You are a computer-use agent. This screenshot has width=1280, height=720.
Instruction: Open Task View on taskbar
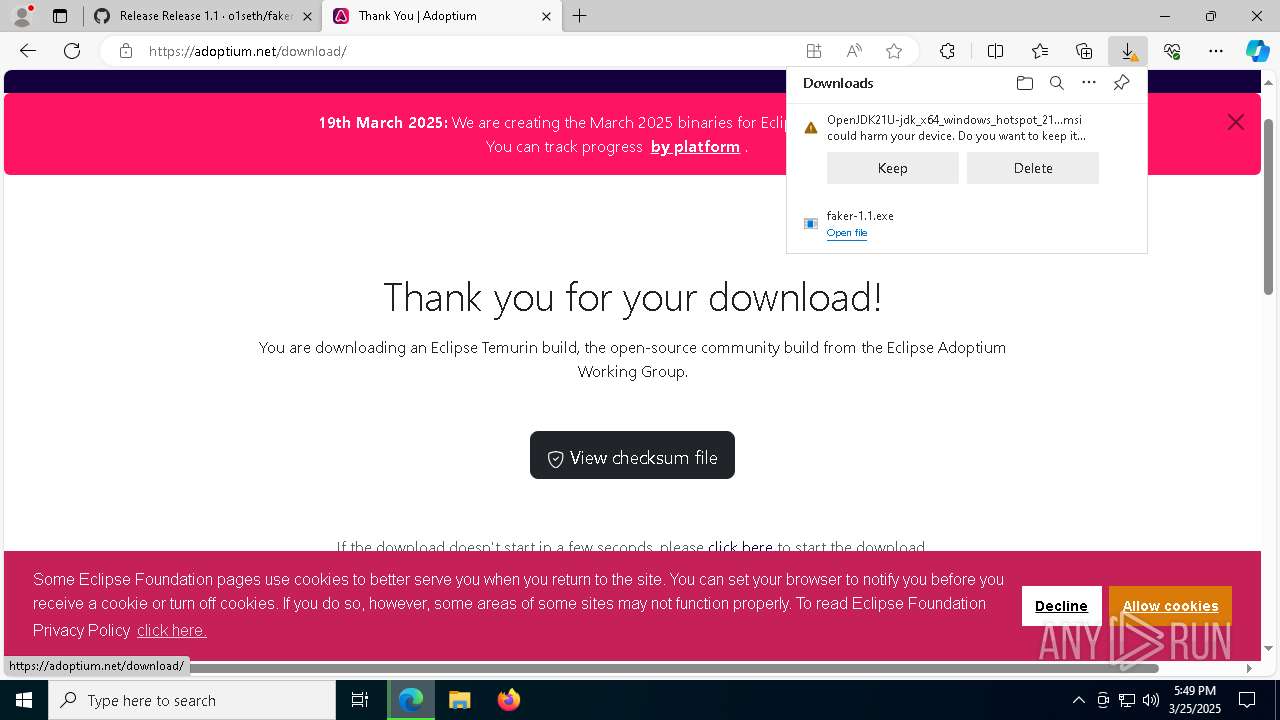360,700
